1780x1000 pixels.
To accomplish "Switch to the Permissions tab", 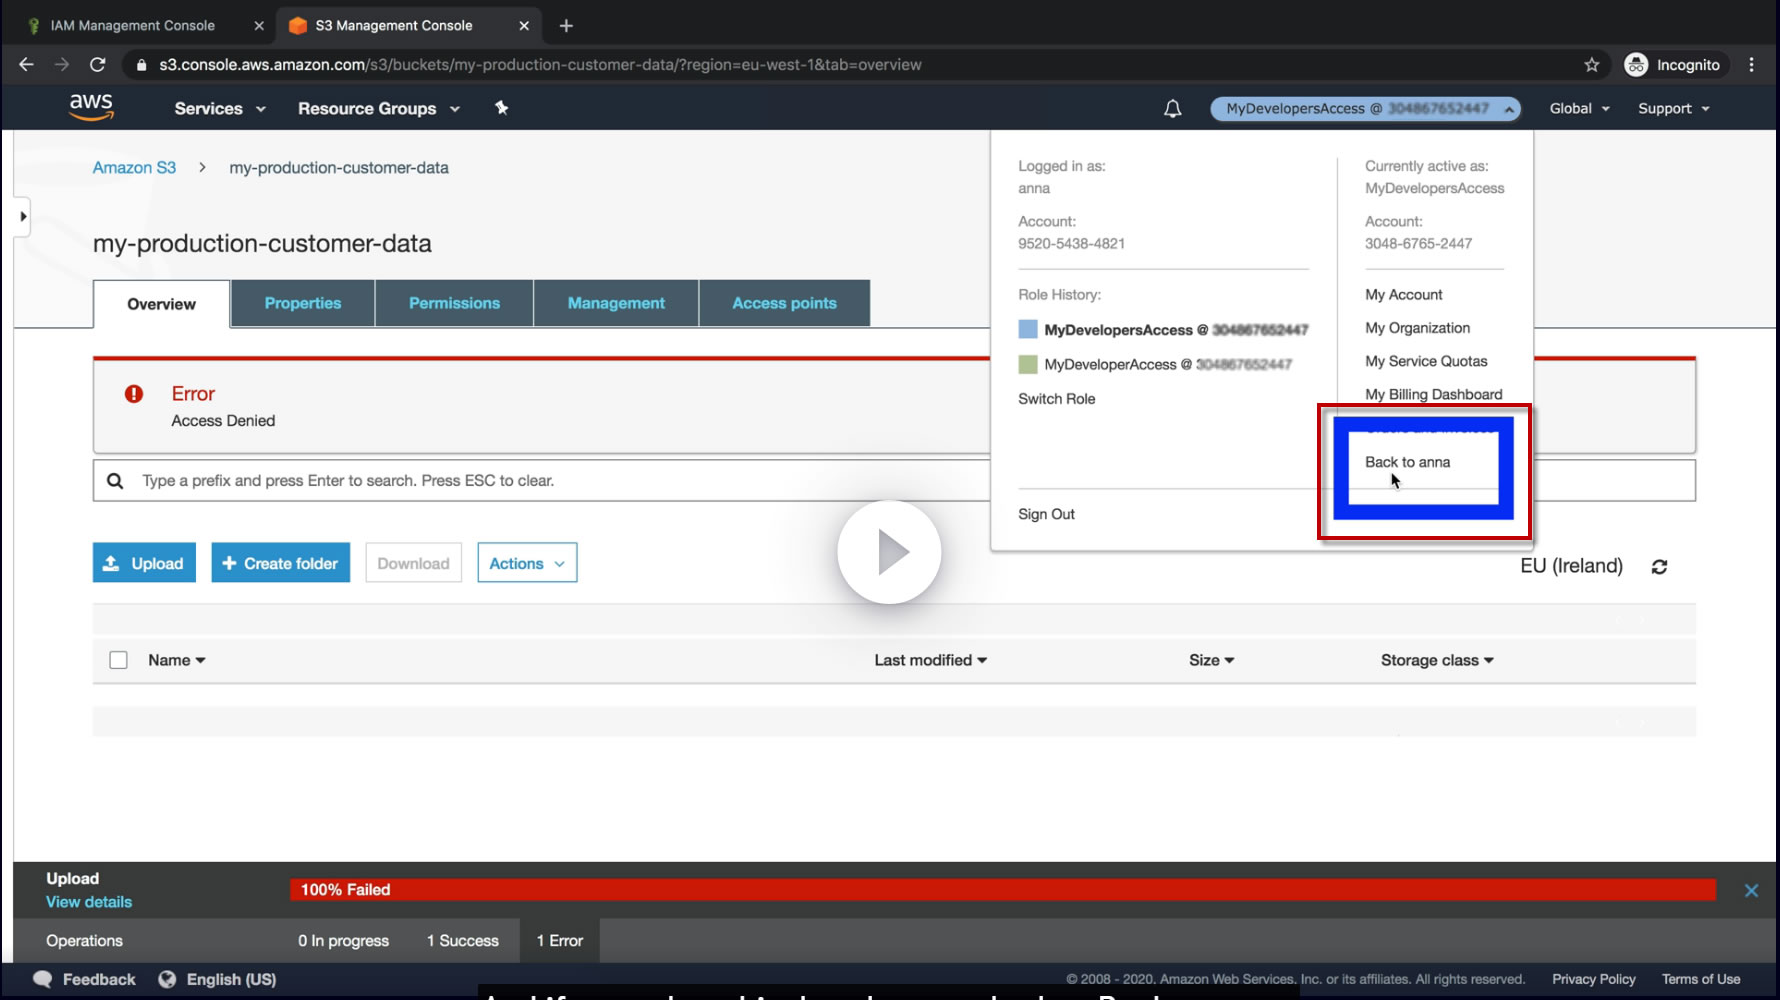I will click(x=454, y=303).
